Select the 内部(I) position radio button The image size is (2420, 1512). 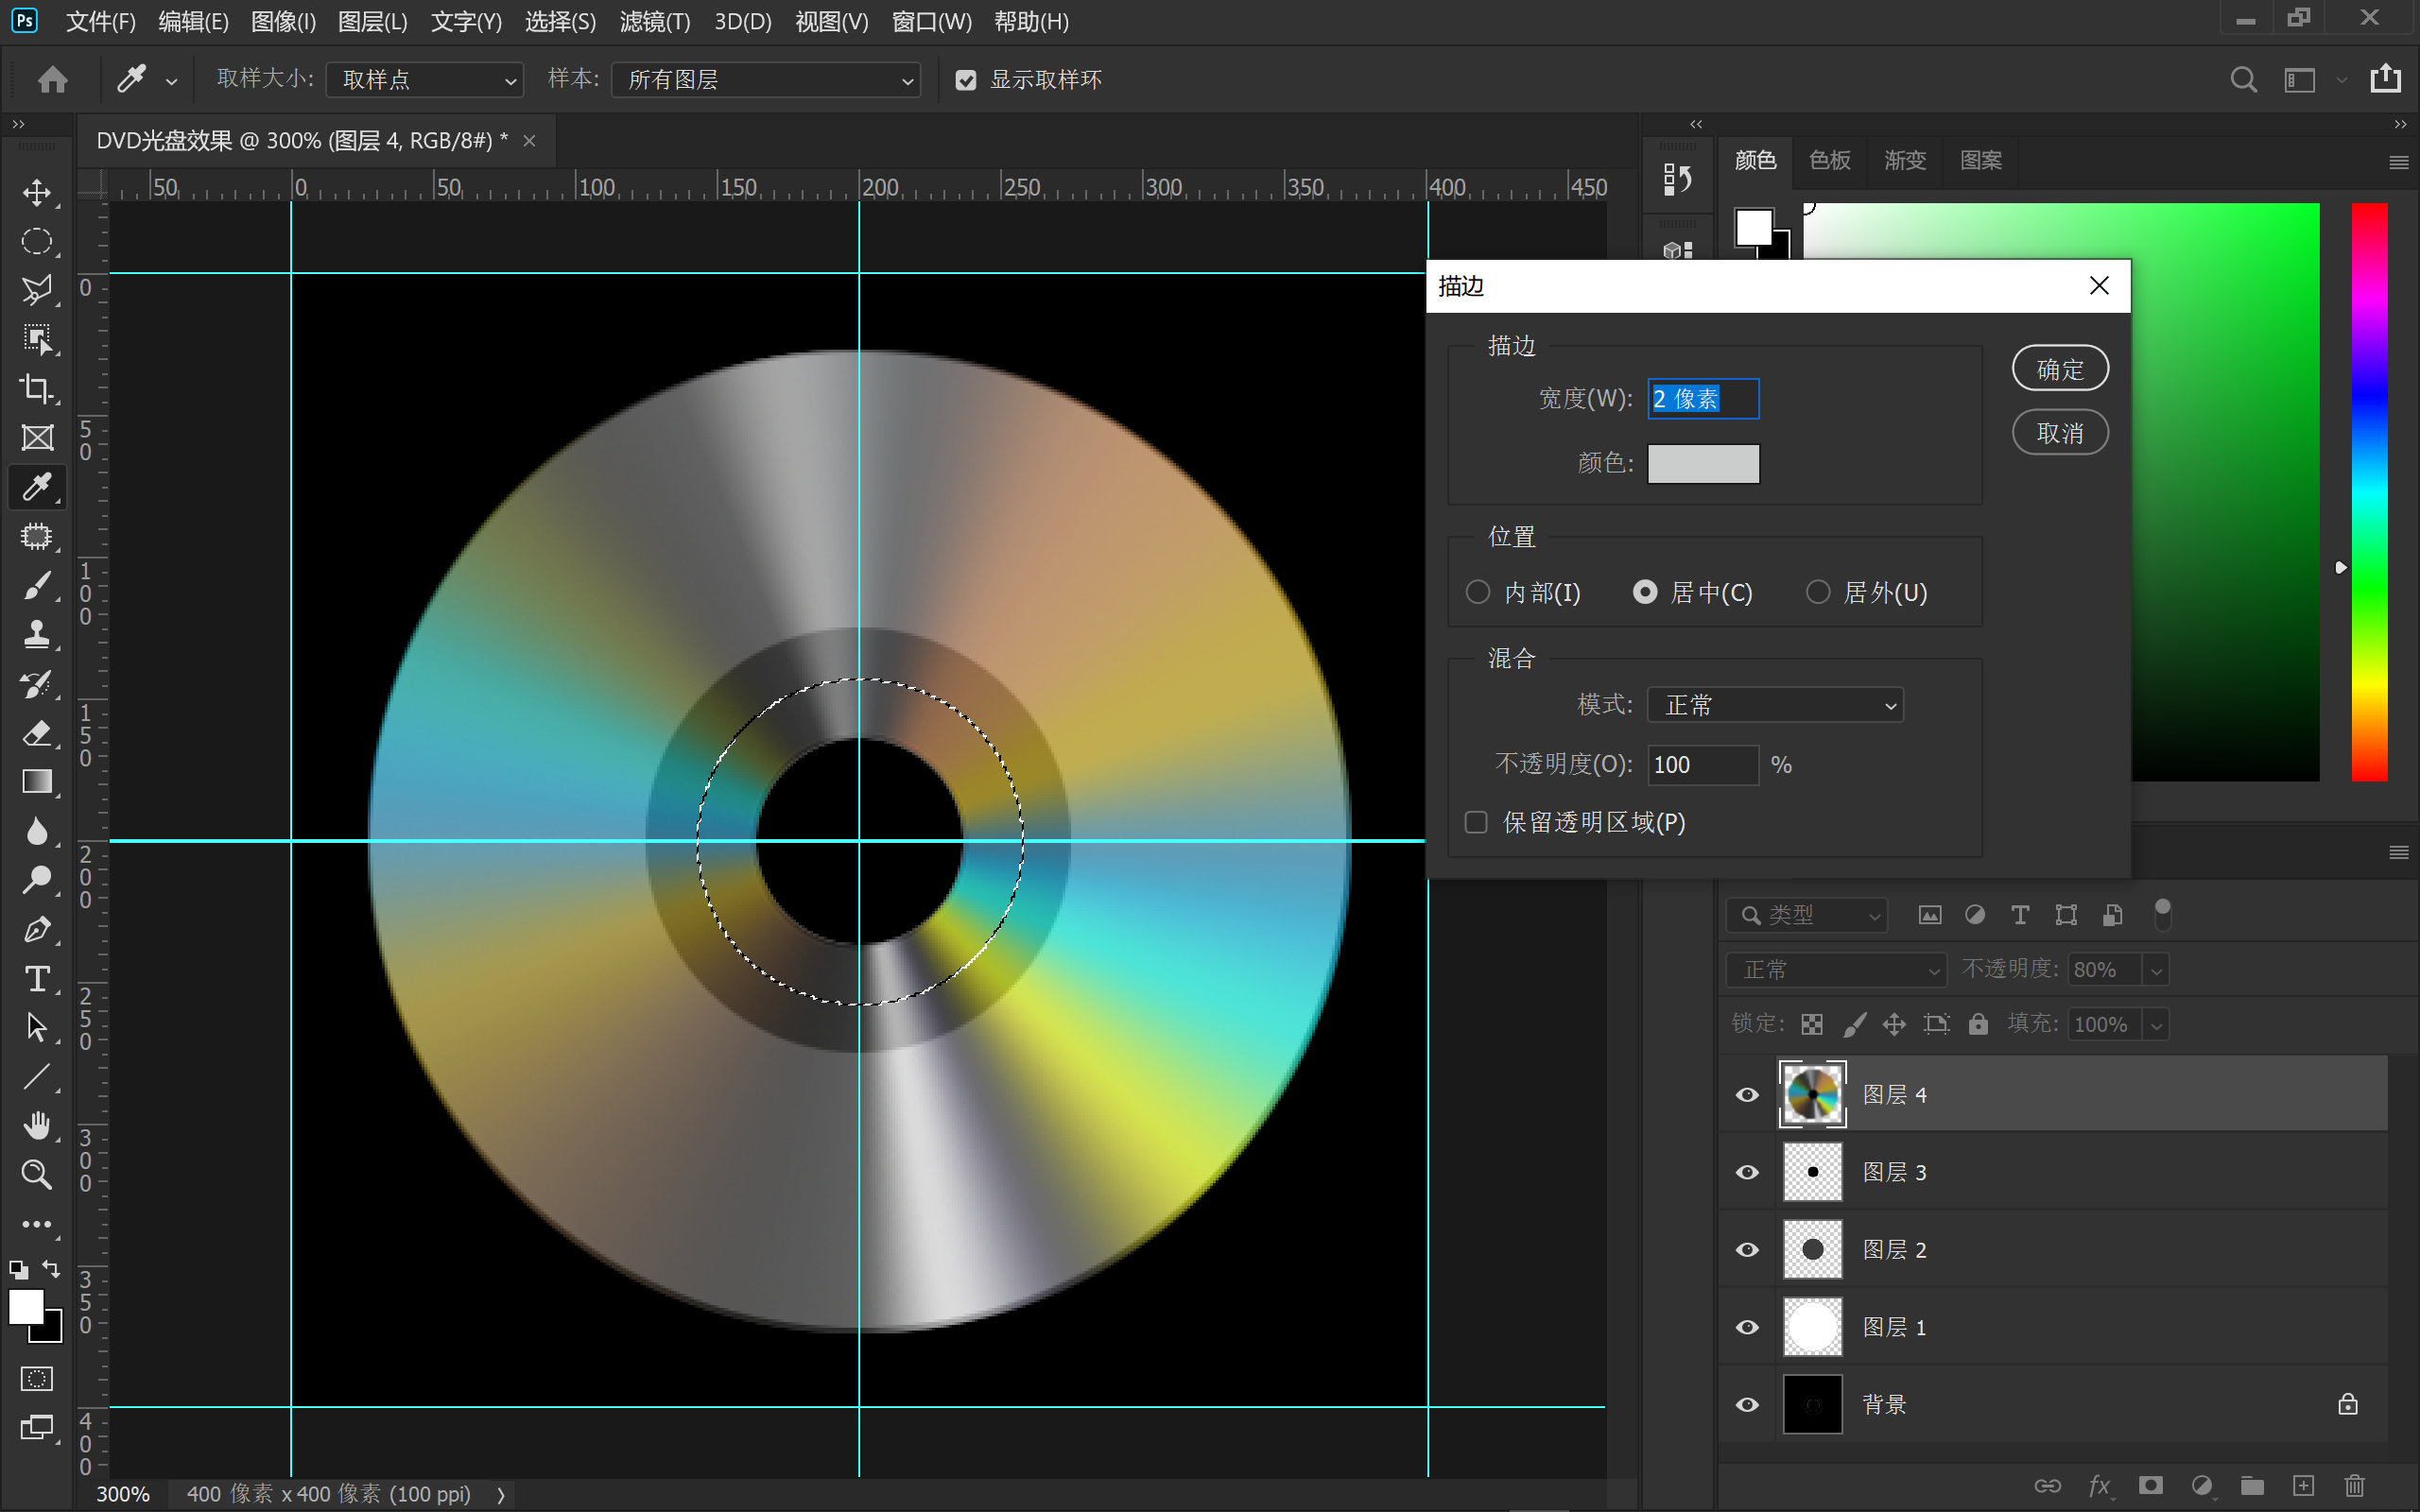pos(1477,592)
